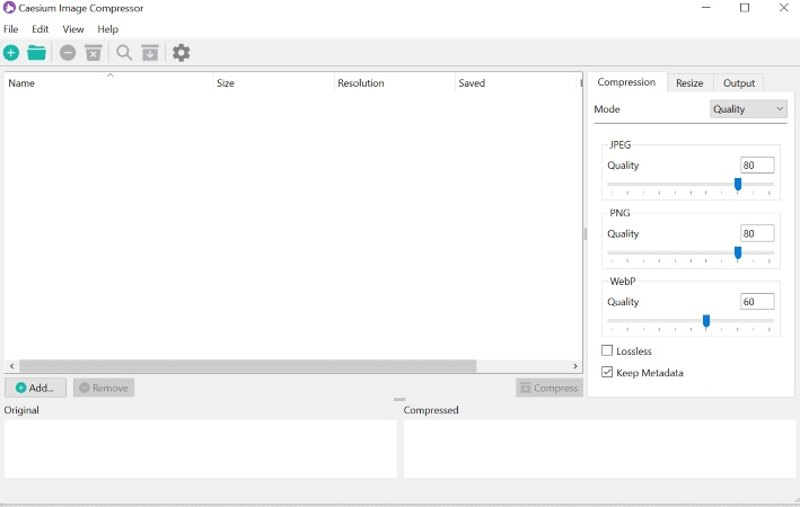This screenshot has width=800, height=507.
Task: Open the View menu
Action: pos(73,29)
